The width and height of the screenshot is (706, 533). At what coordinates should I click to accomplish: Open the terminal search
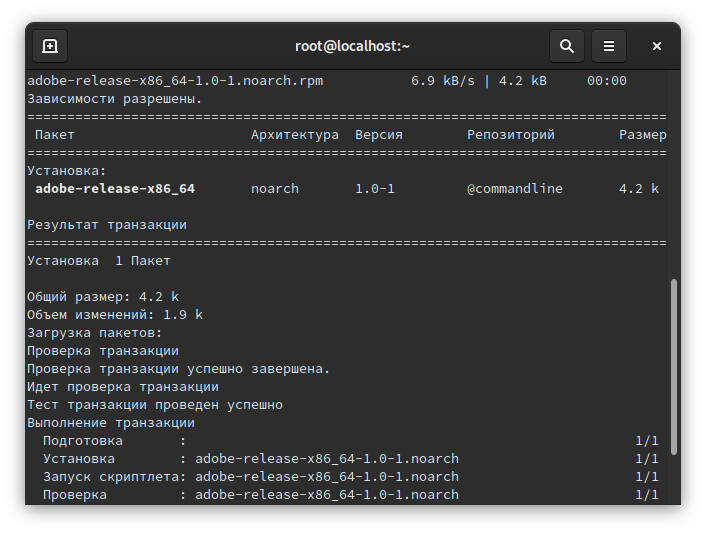566,46
